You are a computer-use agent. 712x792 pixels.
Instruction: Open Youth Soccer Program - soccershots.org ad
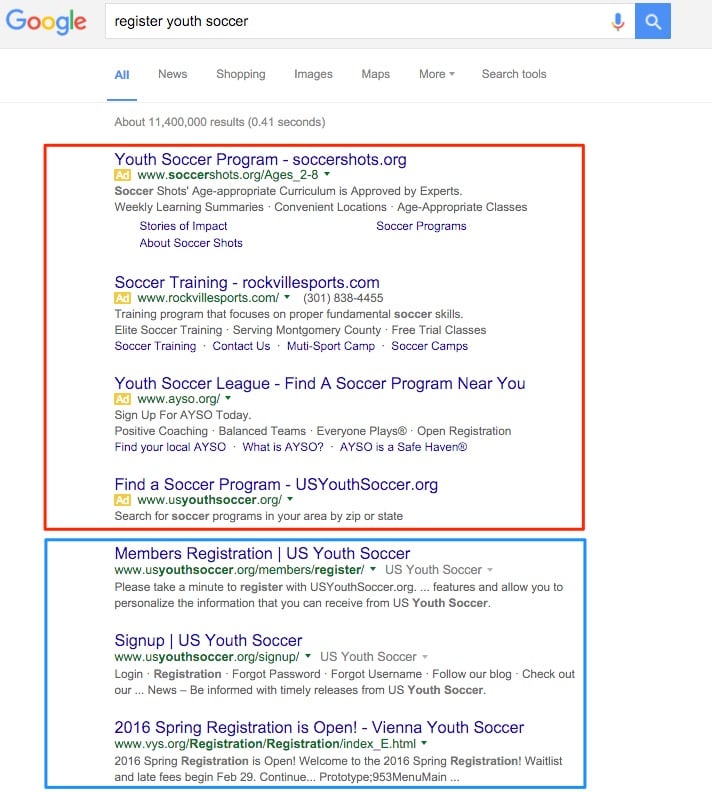coord(261,160)
